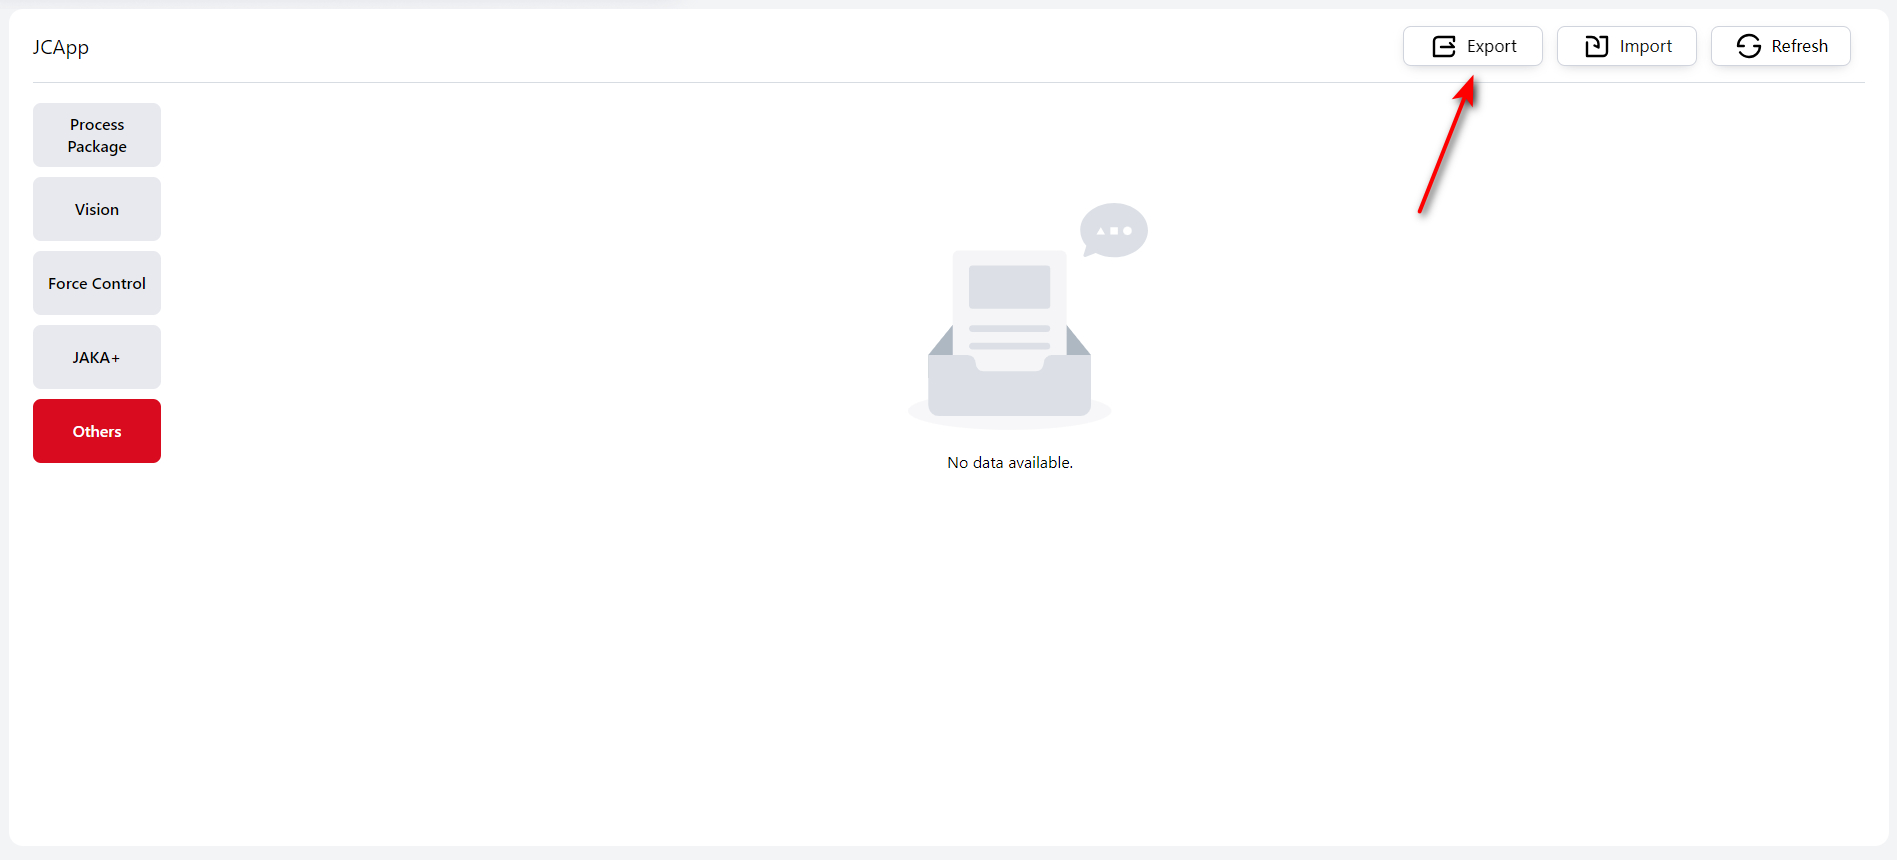Click the text lines on the document graphic

tap(1009, 337)
